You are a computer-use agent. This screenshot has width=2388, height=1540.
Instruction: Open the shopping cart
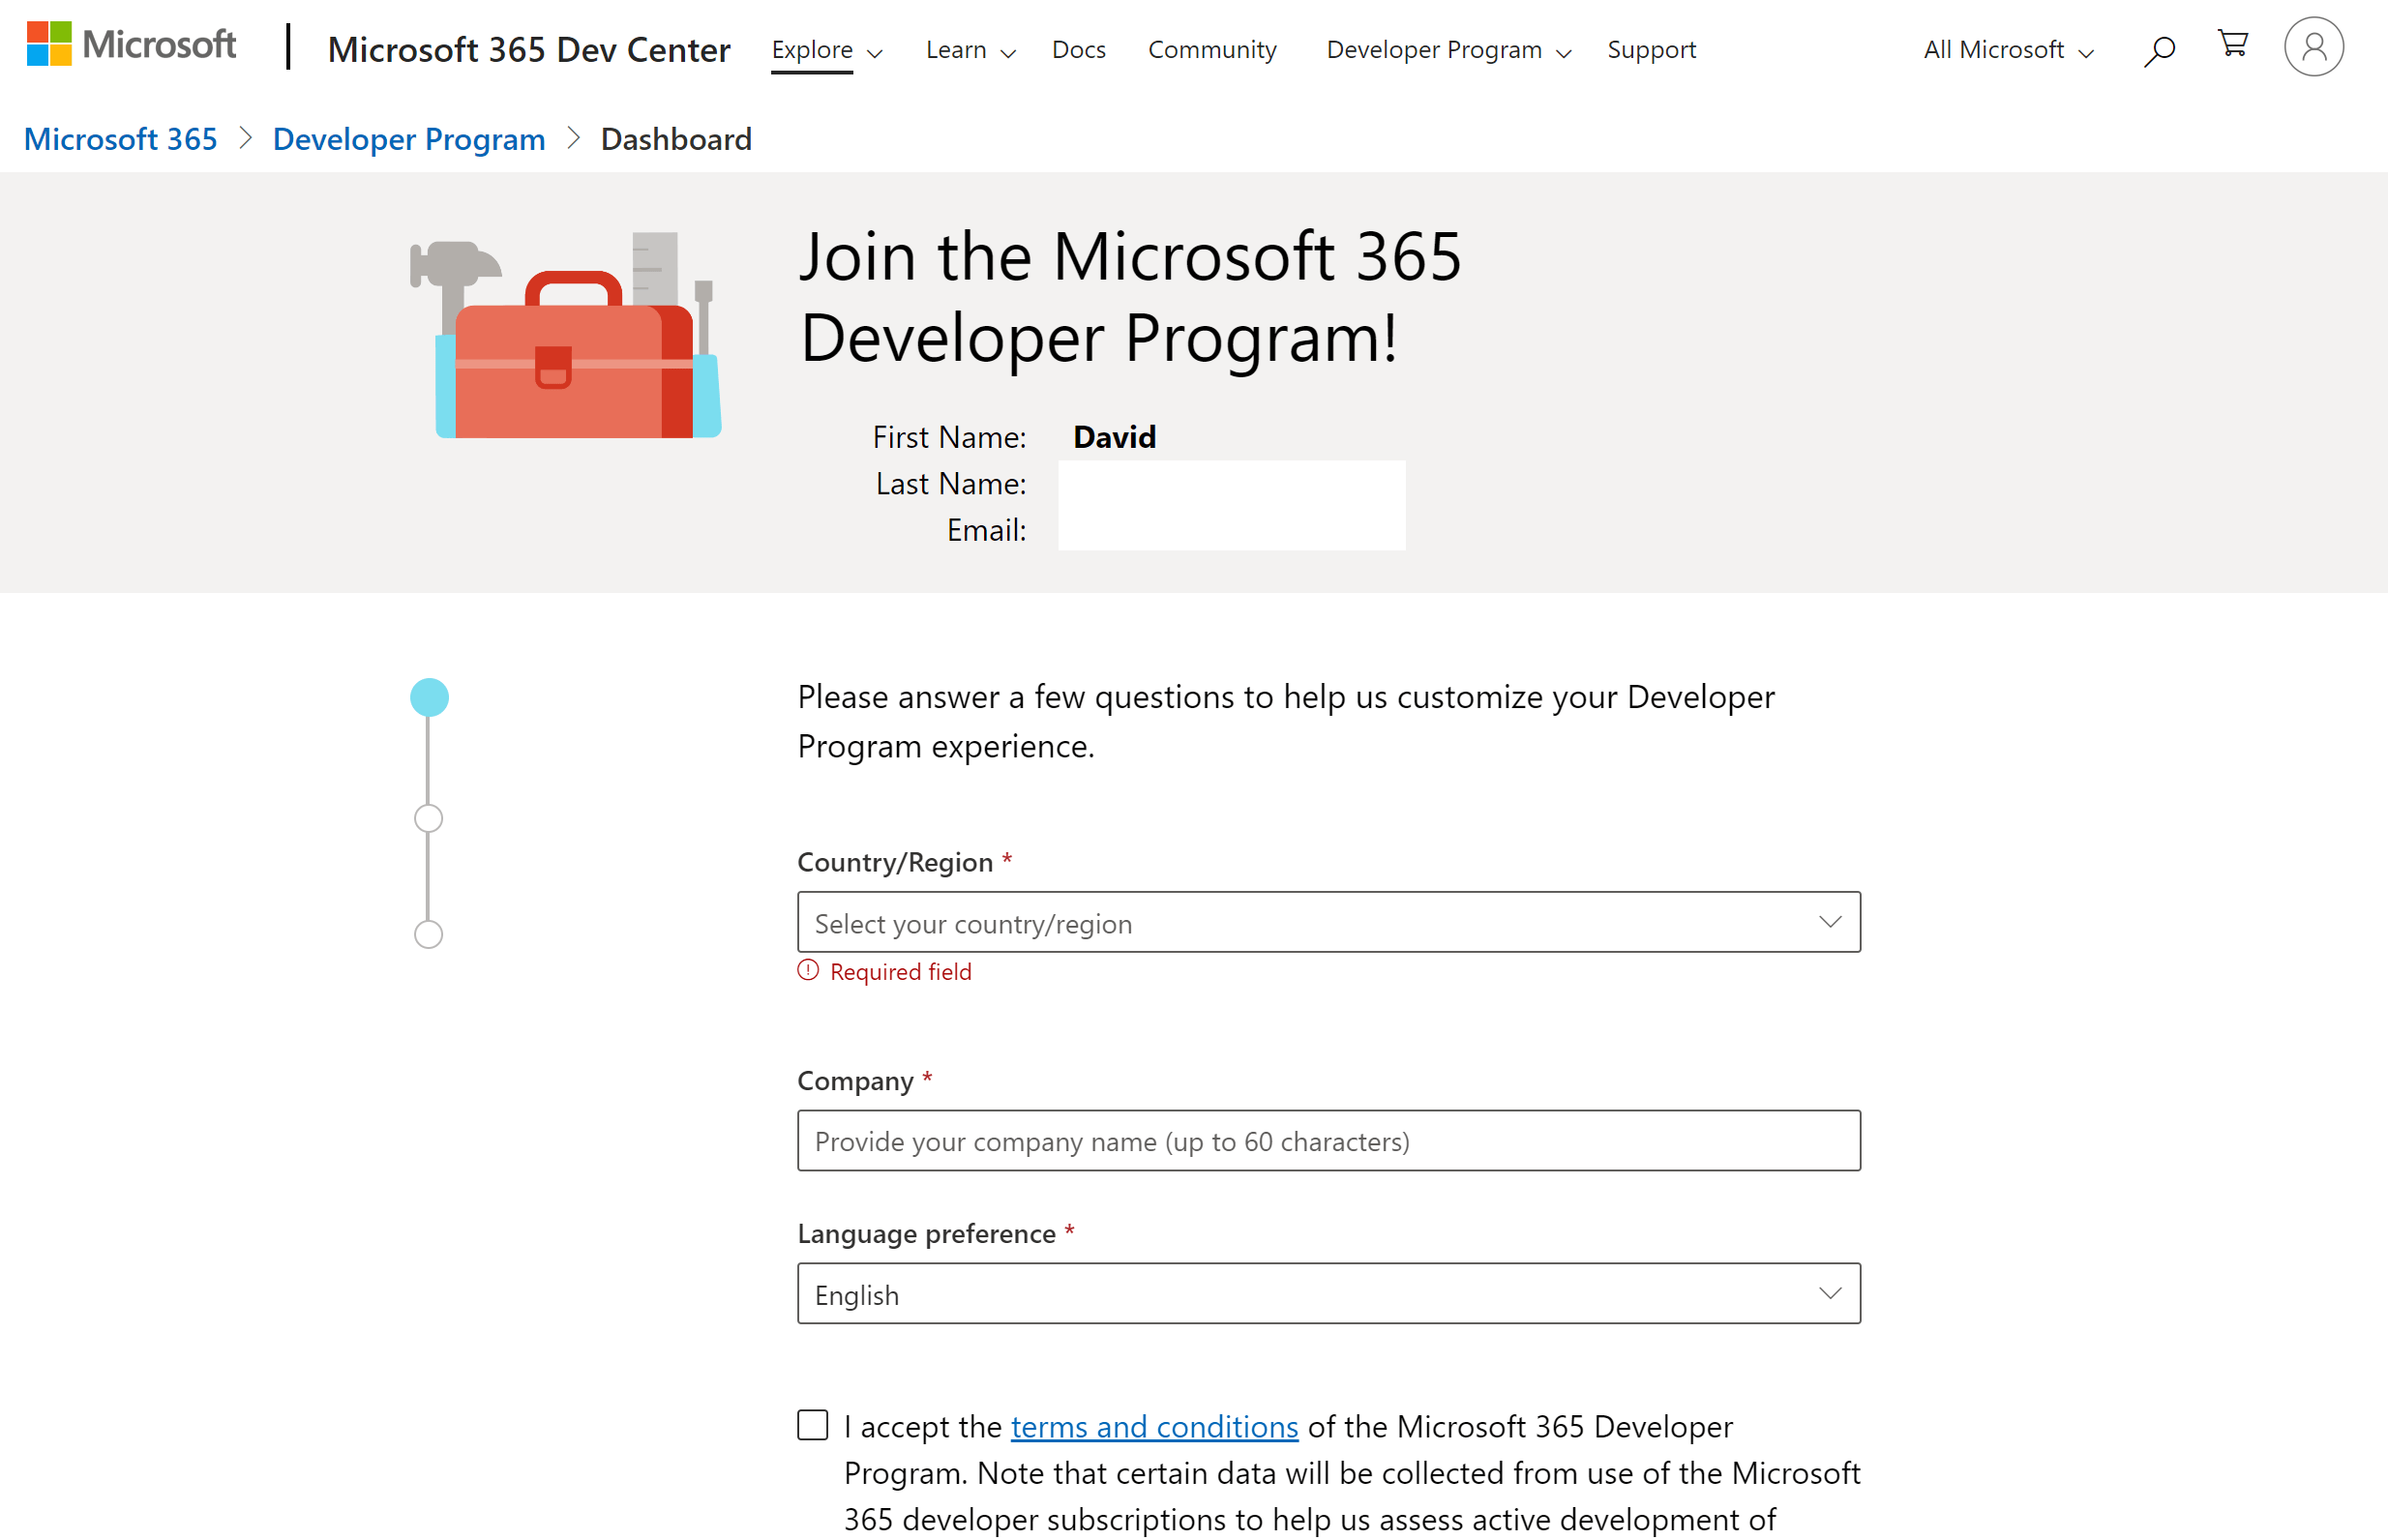click(x=2232, y=44)
